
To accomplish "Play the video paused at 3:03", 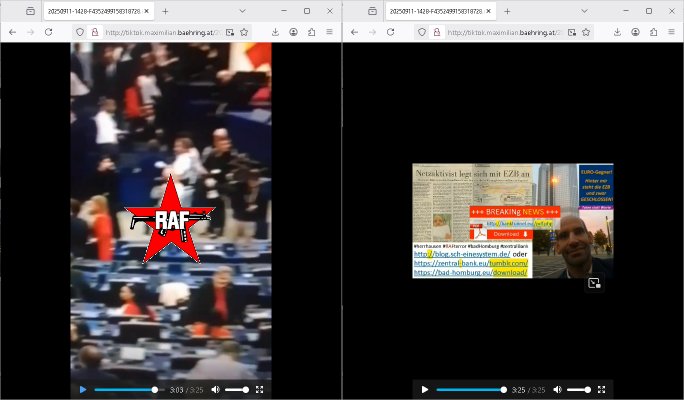I will (x=82, y=389).
